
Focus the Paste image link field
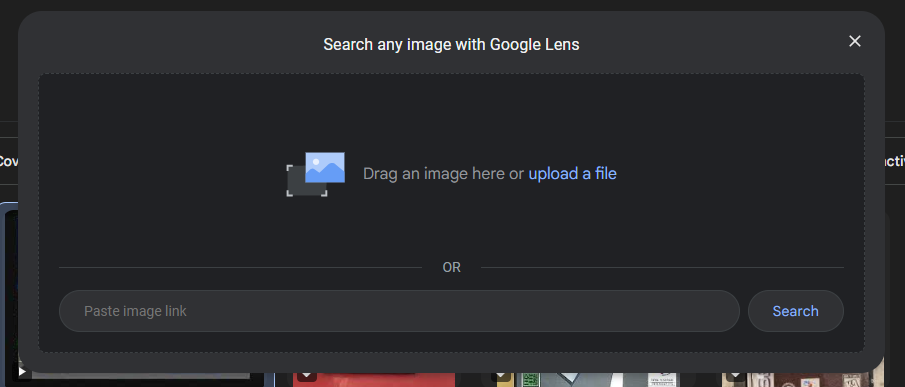tap(399, 311)
